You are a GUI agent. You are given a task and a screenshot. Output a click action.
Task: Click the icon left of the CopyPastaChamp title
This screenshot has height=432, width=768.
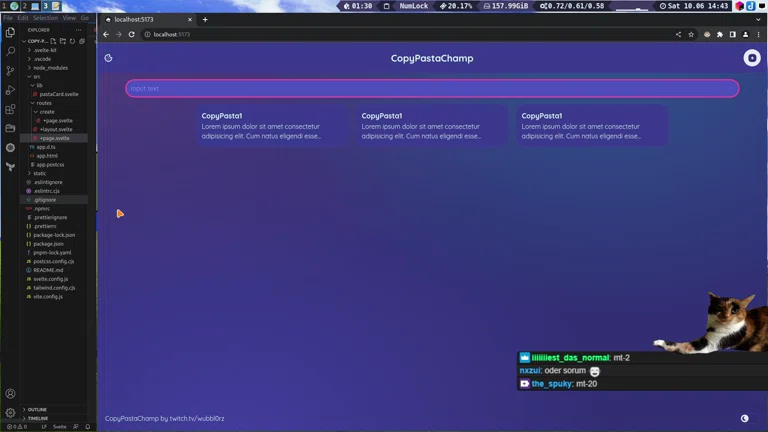[x=108, y=58]
